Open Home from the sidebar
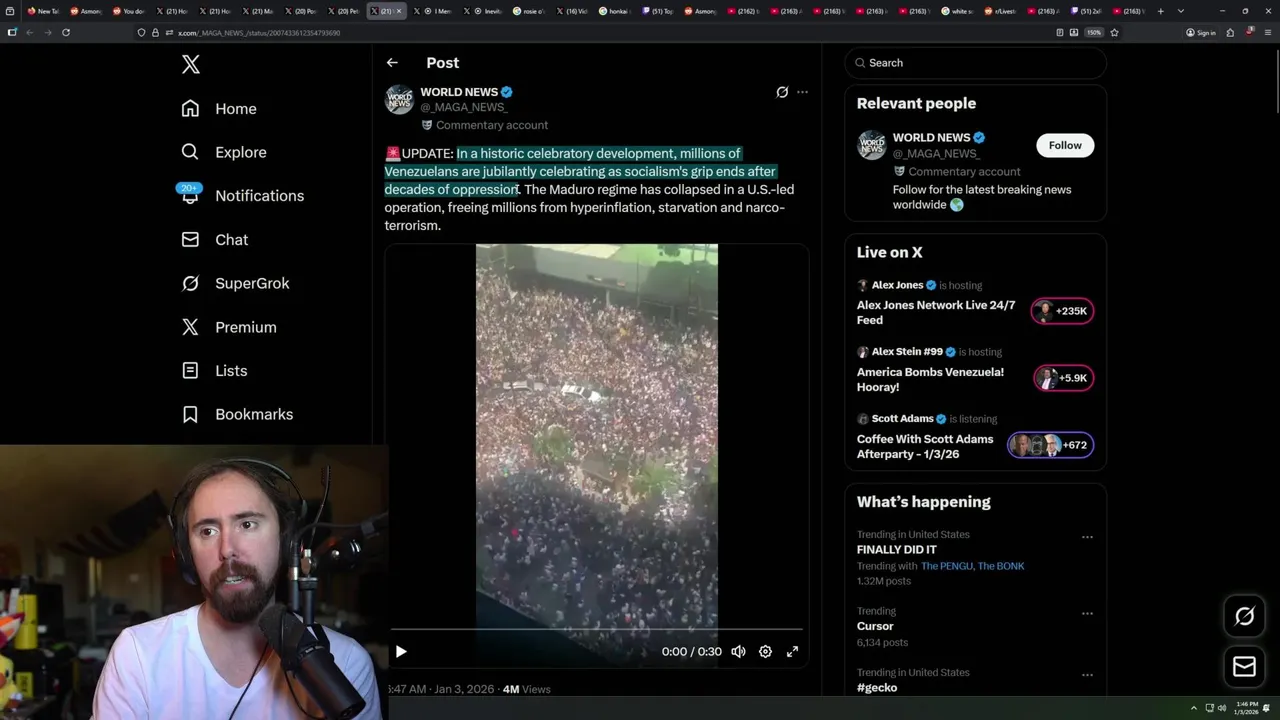 219,109
